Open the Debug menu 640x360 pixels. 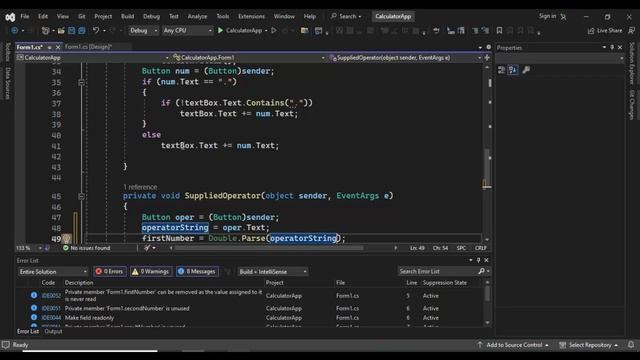[151, 17]
